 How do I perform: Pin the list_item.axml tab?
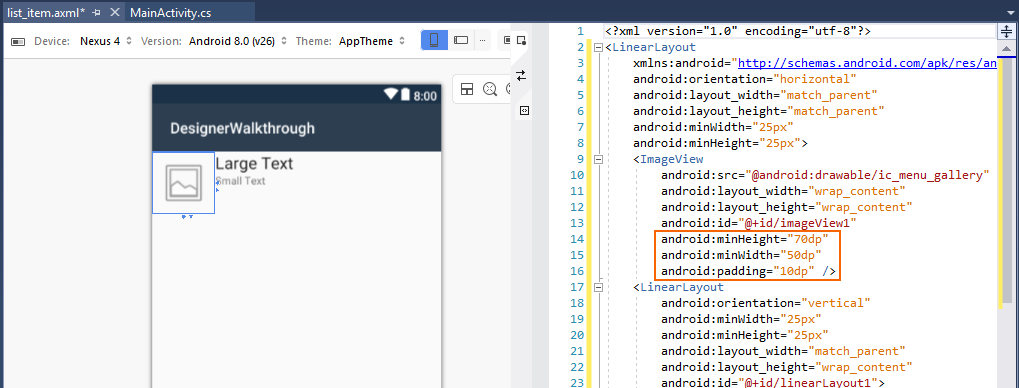coord(96,12)
